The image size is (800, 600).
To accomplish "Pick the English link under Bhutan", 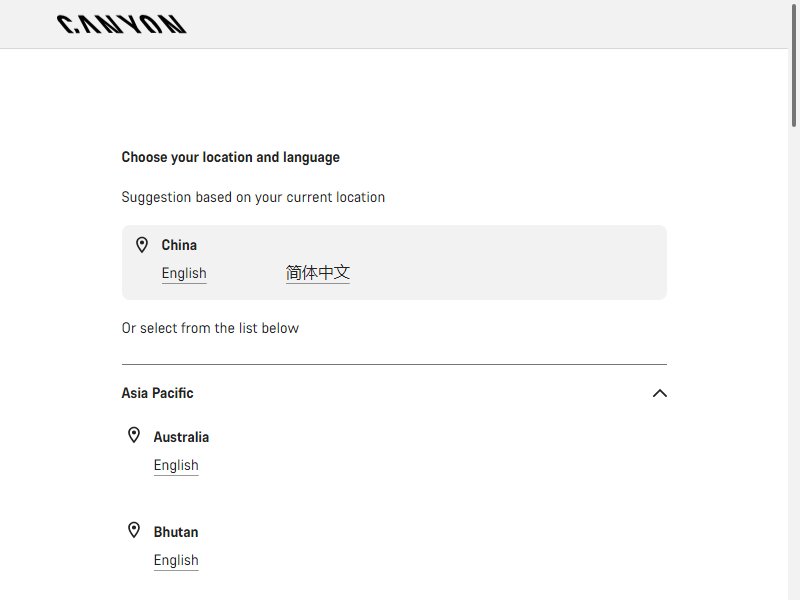I will tap(176, 560).
